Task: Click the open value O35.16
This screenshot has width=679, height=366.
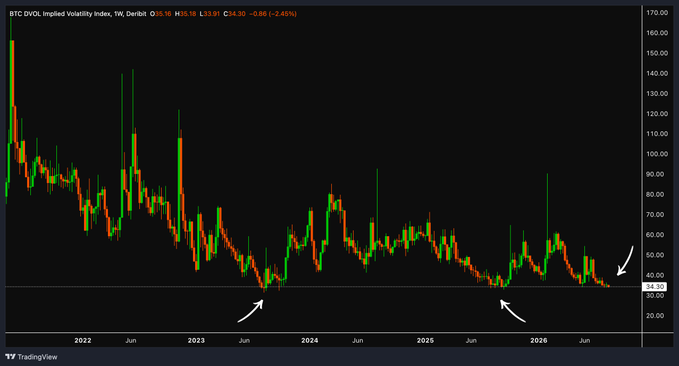Action: pos(161,14)
